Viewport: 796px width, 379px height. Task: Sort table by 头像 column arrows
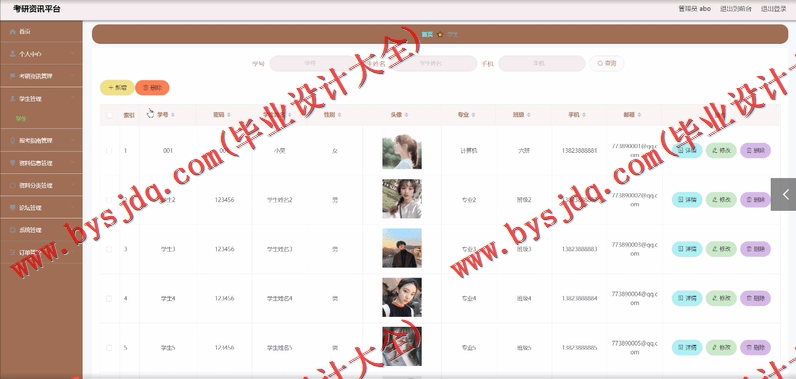click(406, 115)
